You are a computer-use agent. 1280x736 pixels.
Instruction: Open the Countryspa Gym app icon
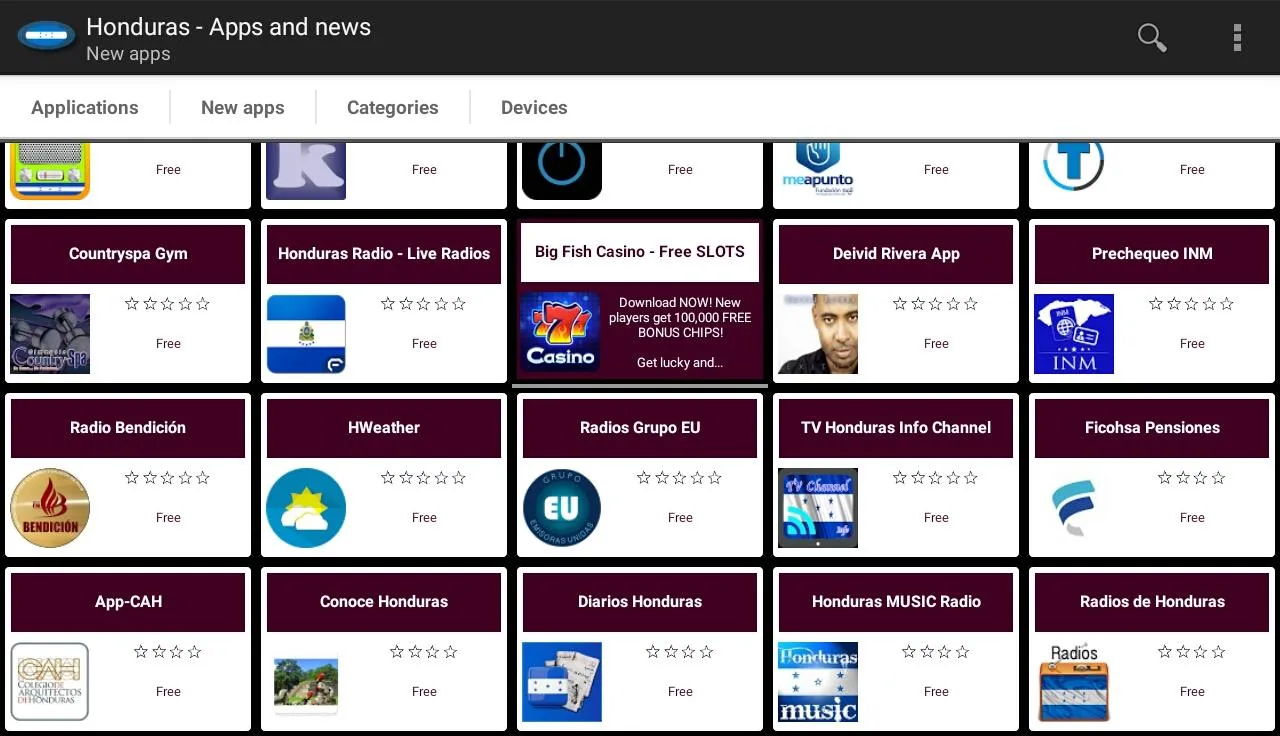coord(50,334)
